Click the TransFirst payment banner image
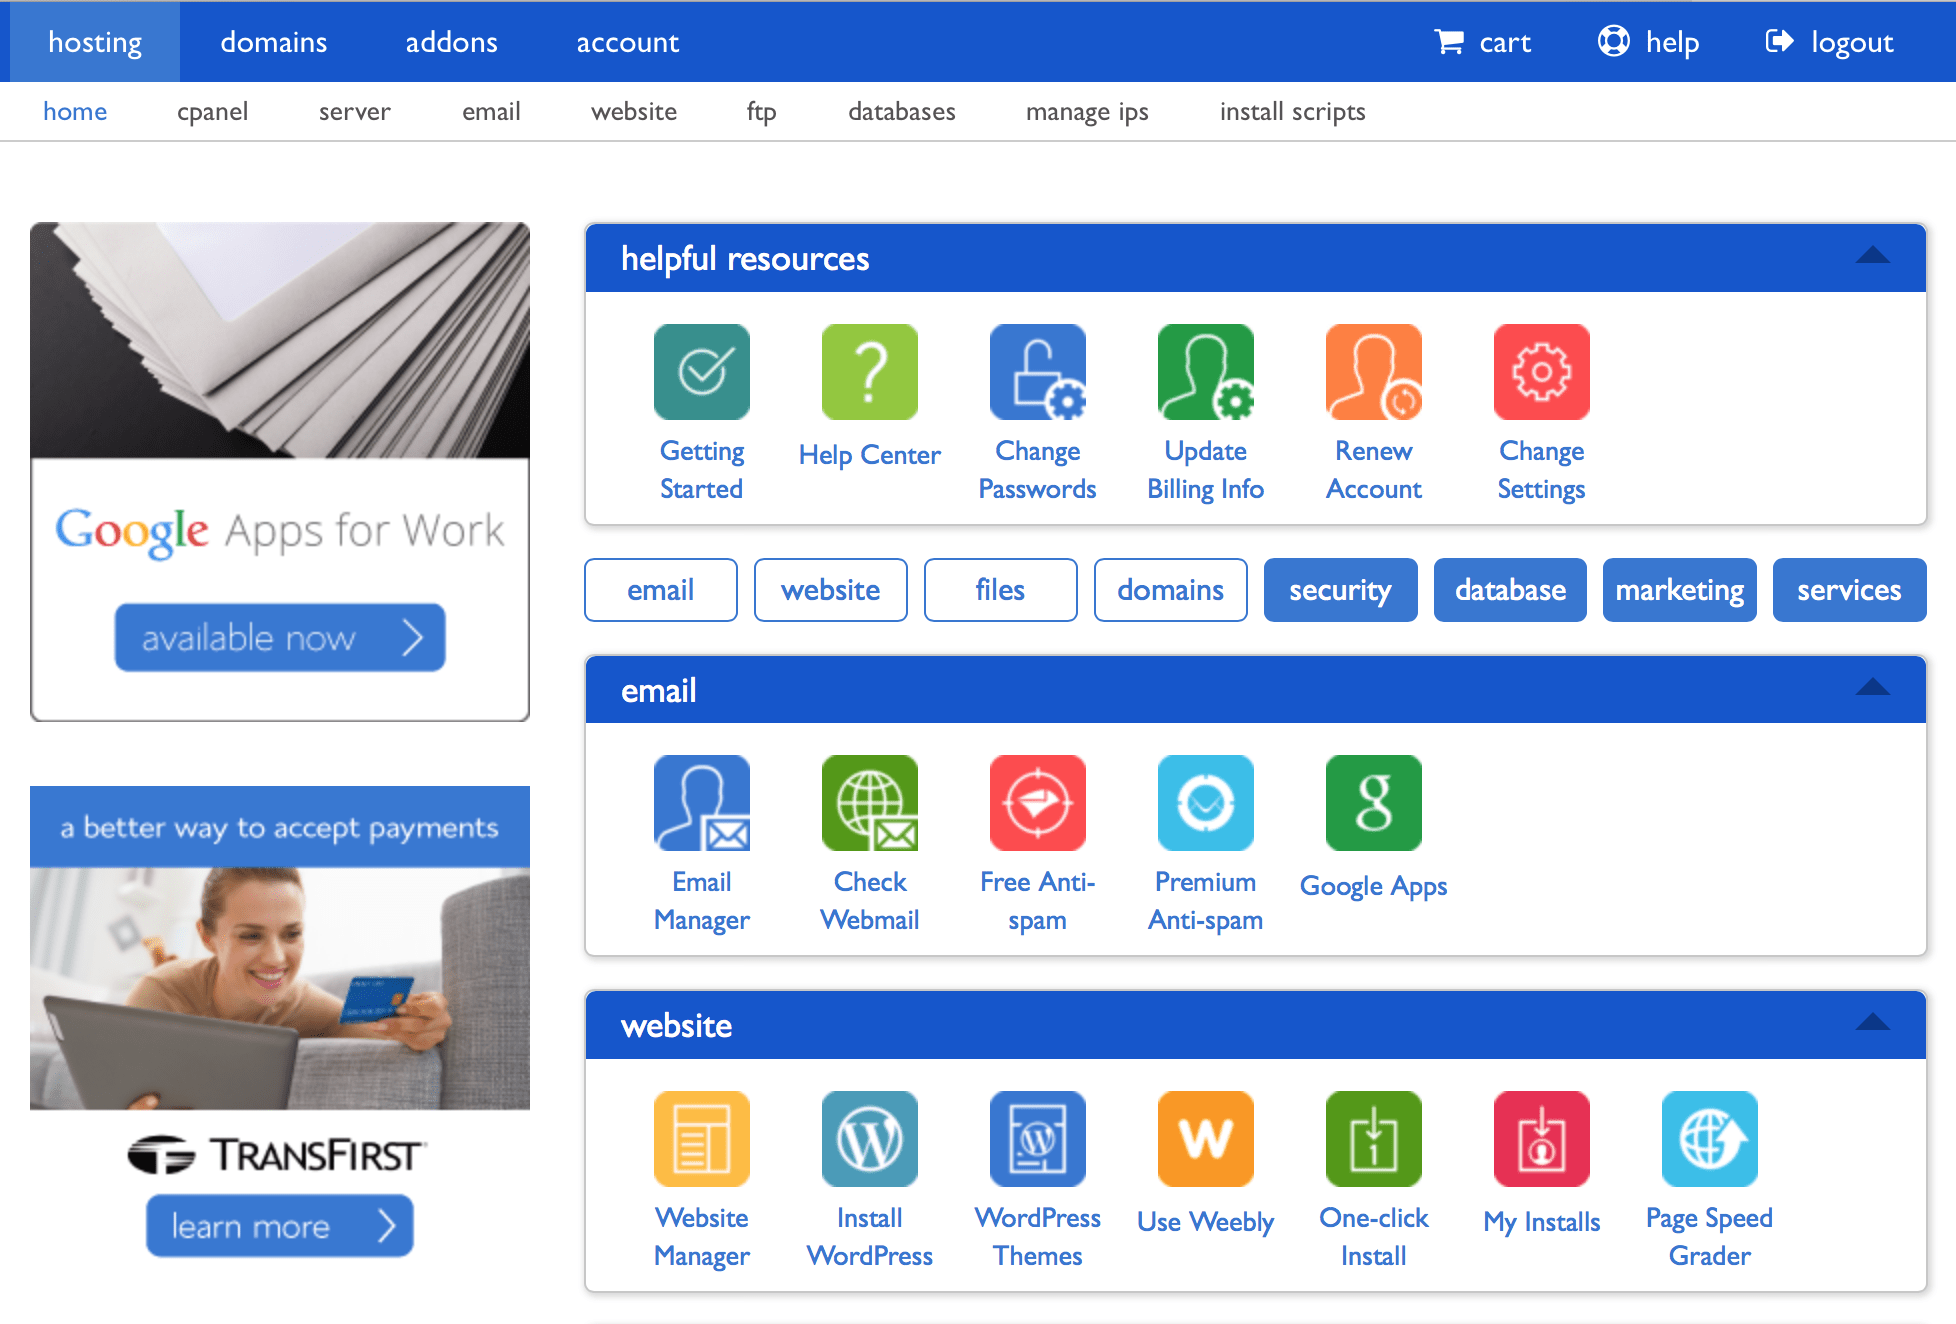1956x1324 pixels. 280,985
